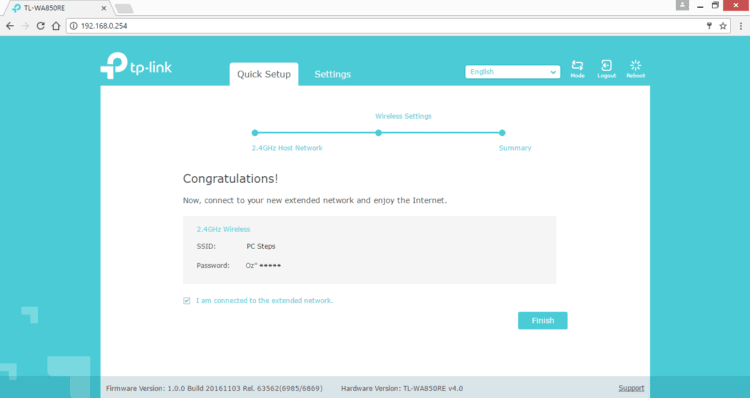Open the Support link in footer
Image resolution: width=750 pixels, height=398 pixels.
(x=631, y=388)
